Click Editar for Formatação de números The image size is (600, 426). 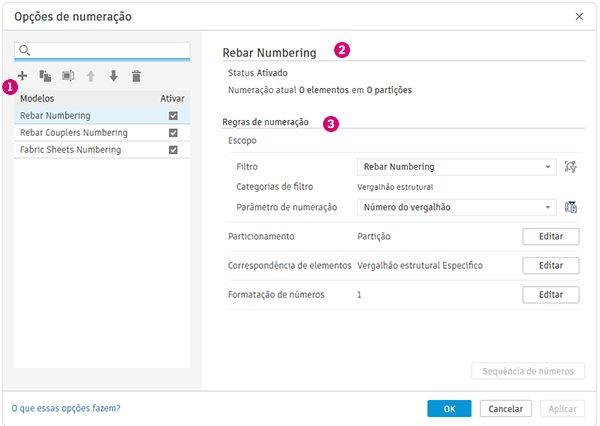click(x=550, y=295)
